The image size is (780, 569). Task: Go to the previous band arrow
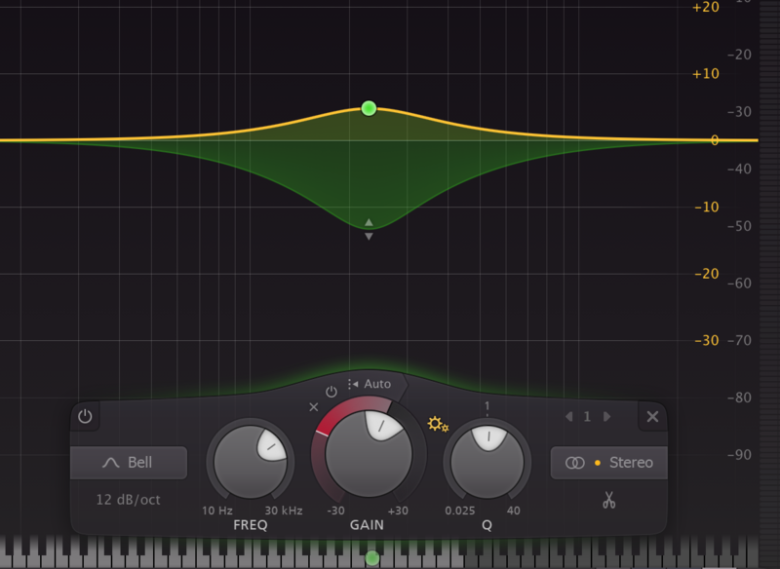point(569,416)
